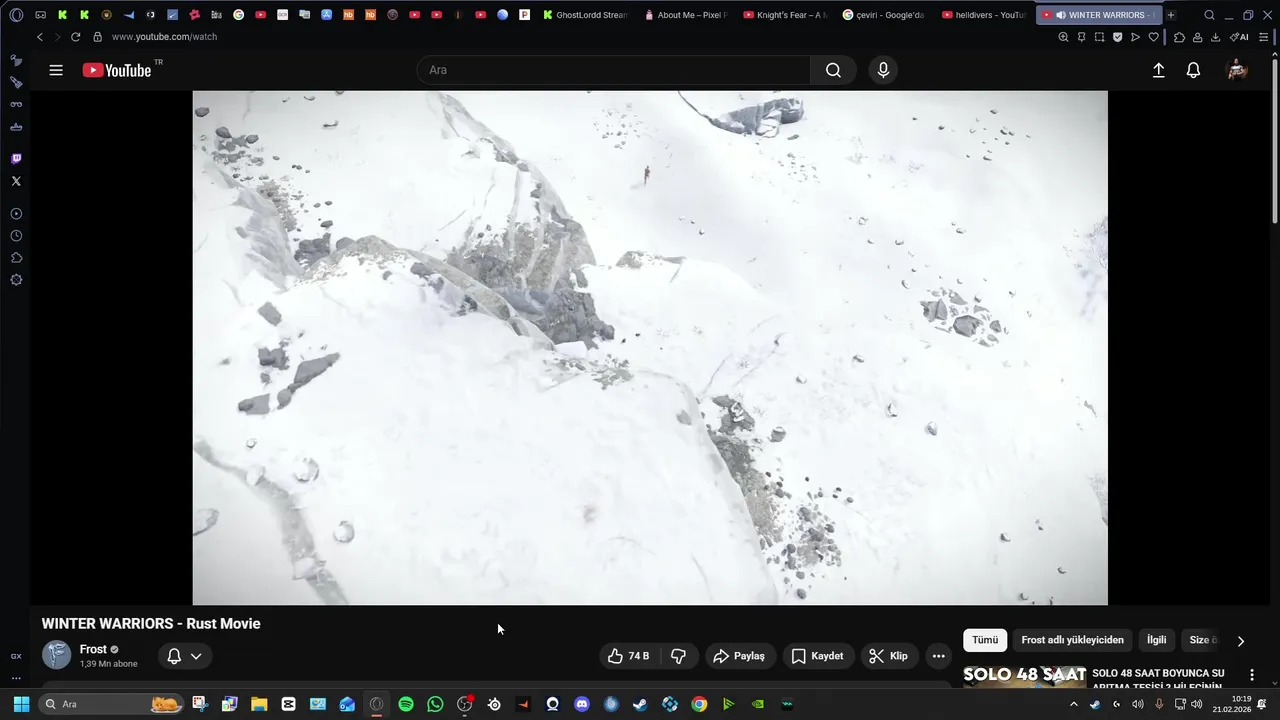
Task: Open the SOLO 48 SAAT video thumbnail
Action: pyautogui.click(x=1024, y=677)
